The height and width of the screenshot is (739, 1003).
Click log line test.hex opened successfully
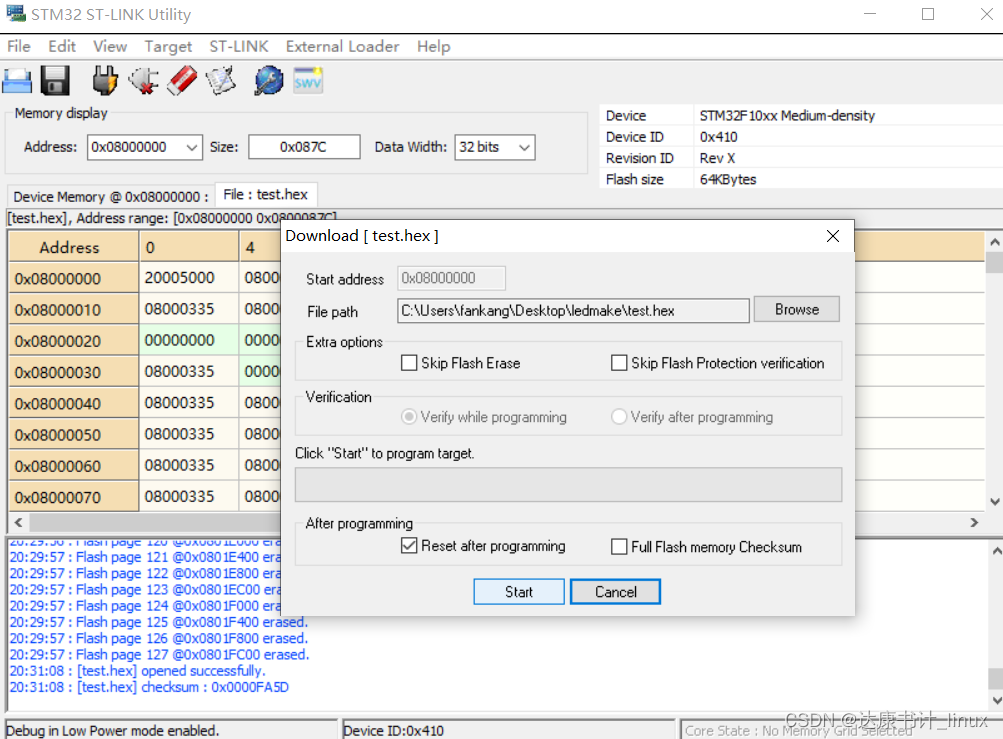[138, 671]
